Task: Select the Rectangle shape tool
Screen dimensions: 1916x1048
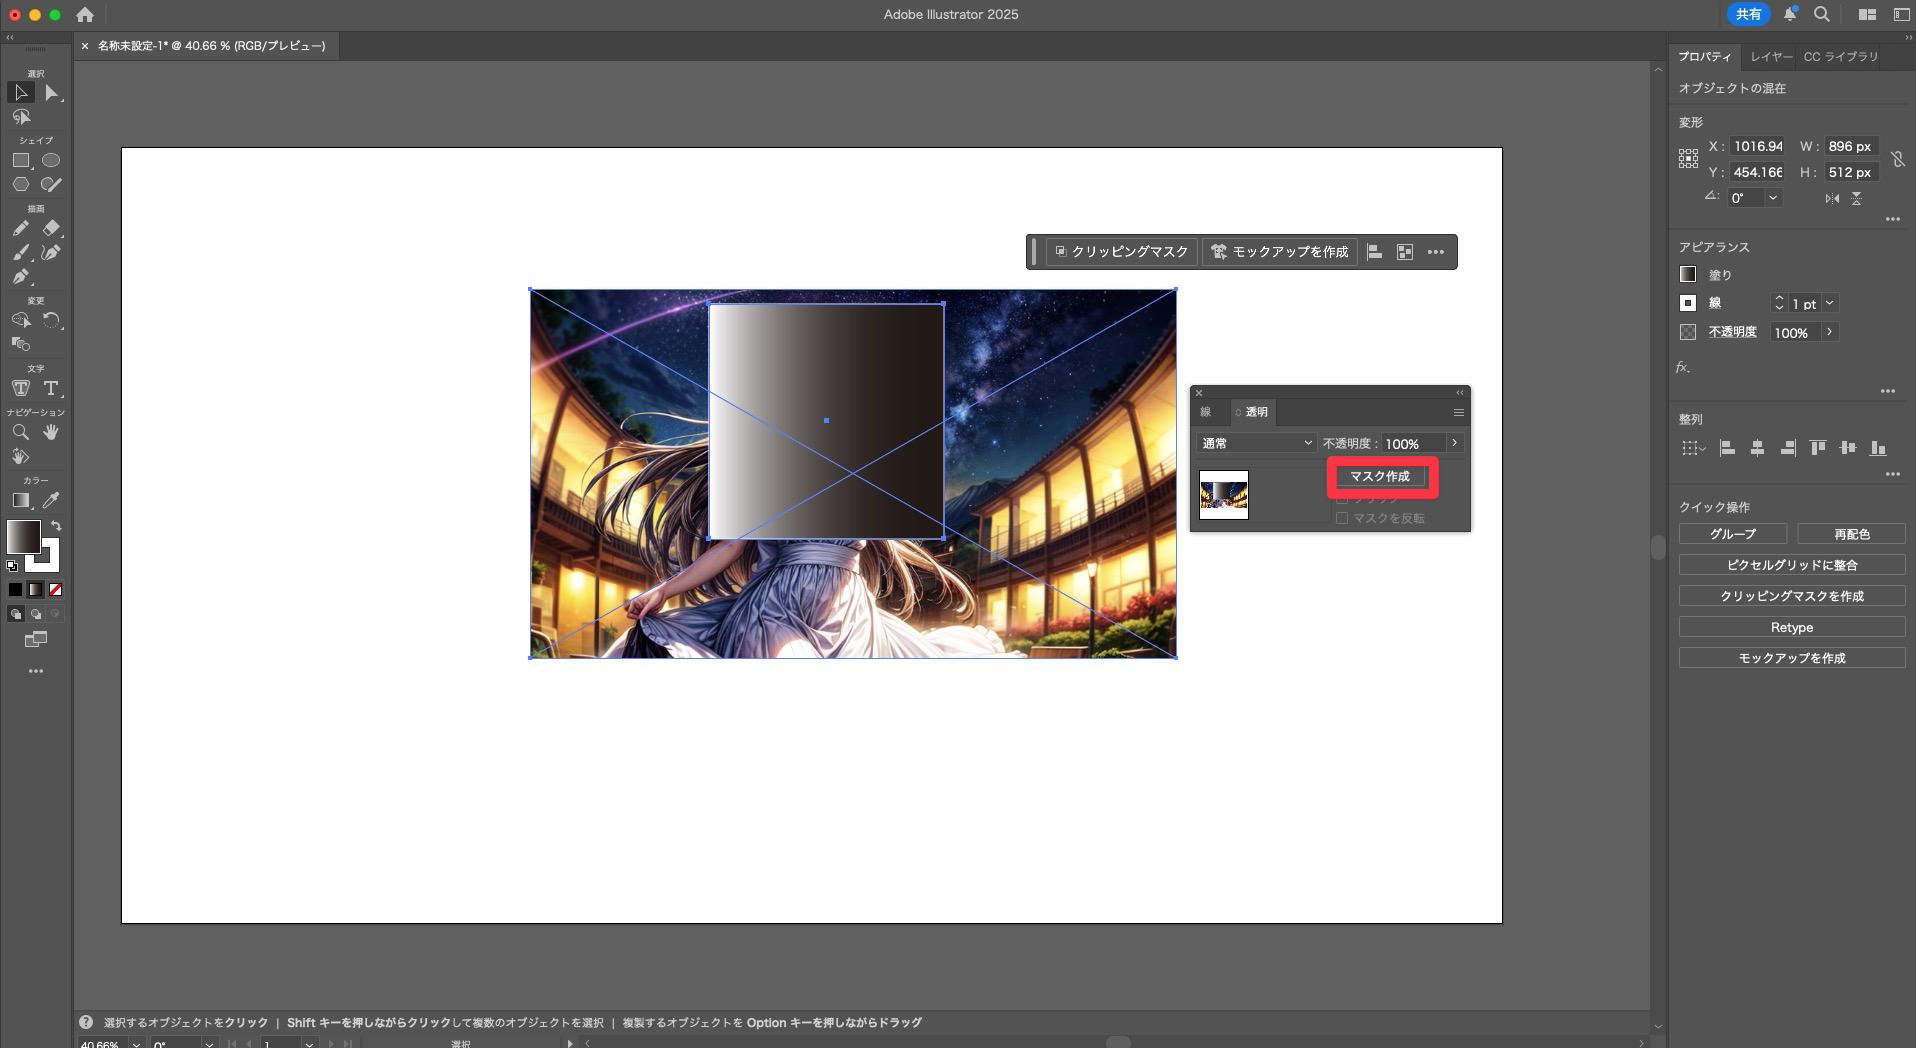Action: pos(21,160)
